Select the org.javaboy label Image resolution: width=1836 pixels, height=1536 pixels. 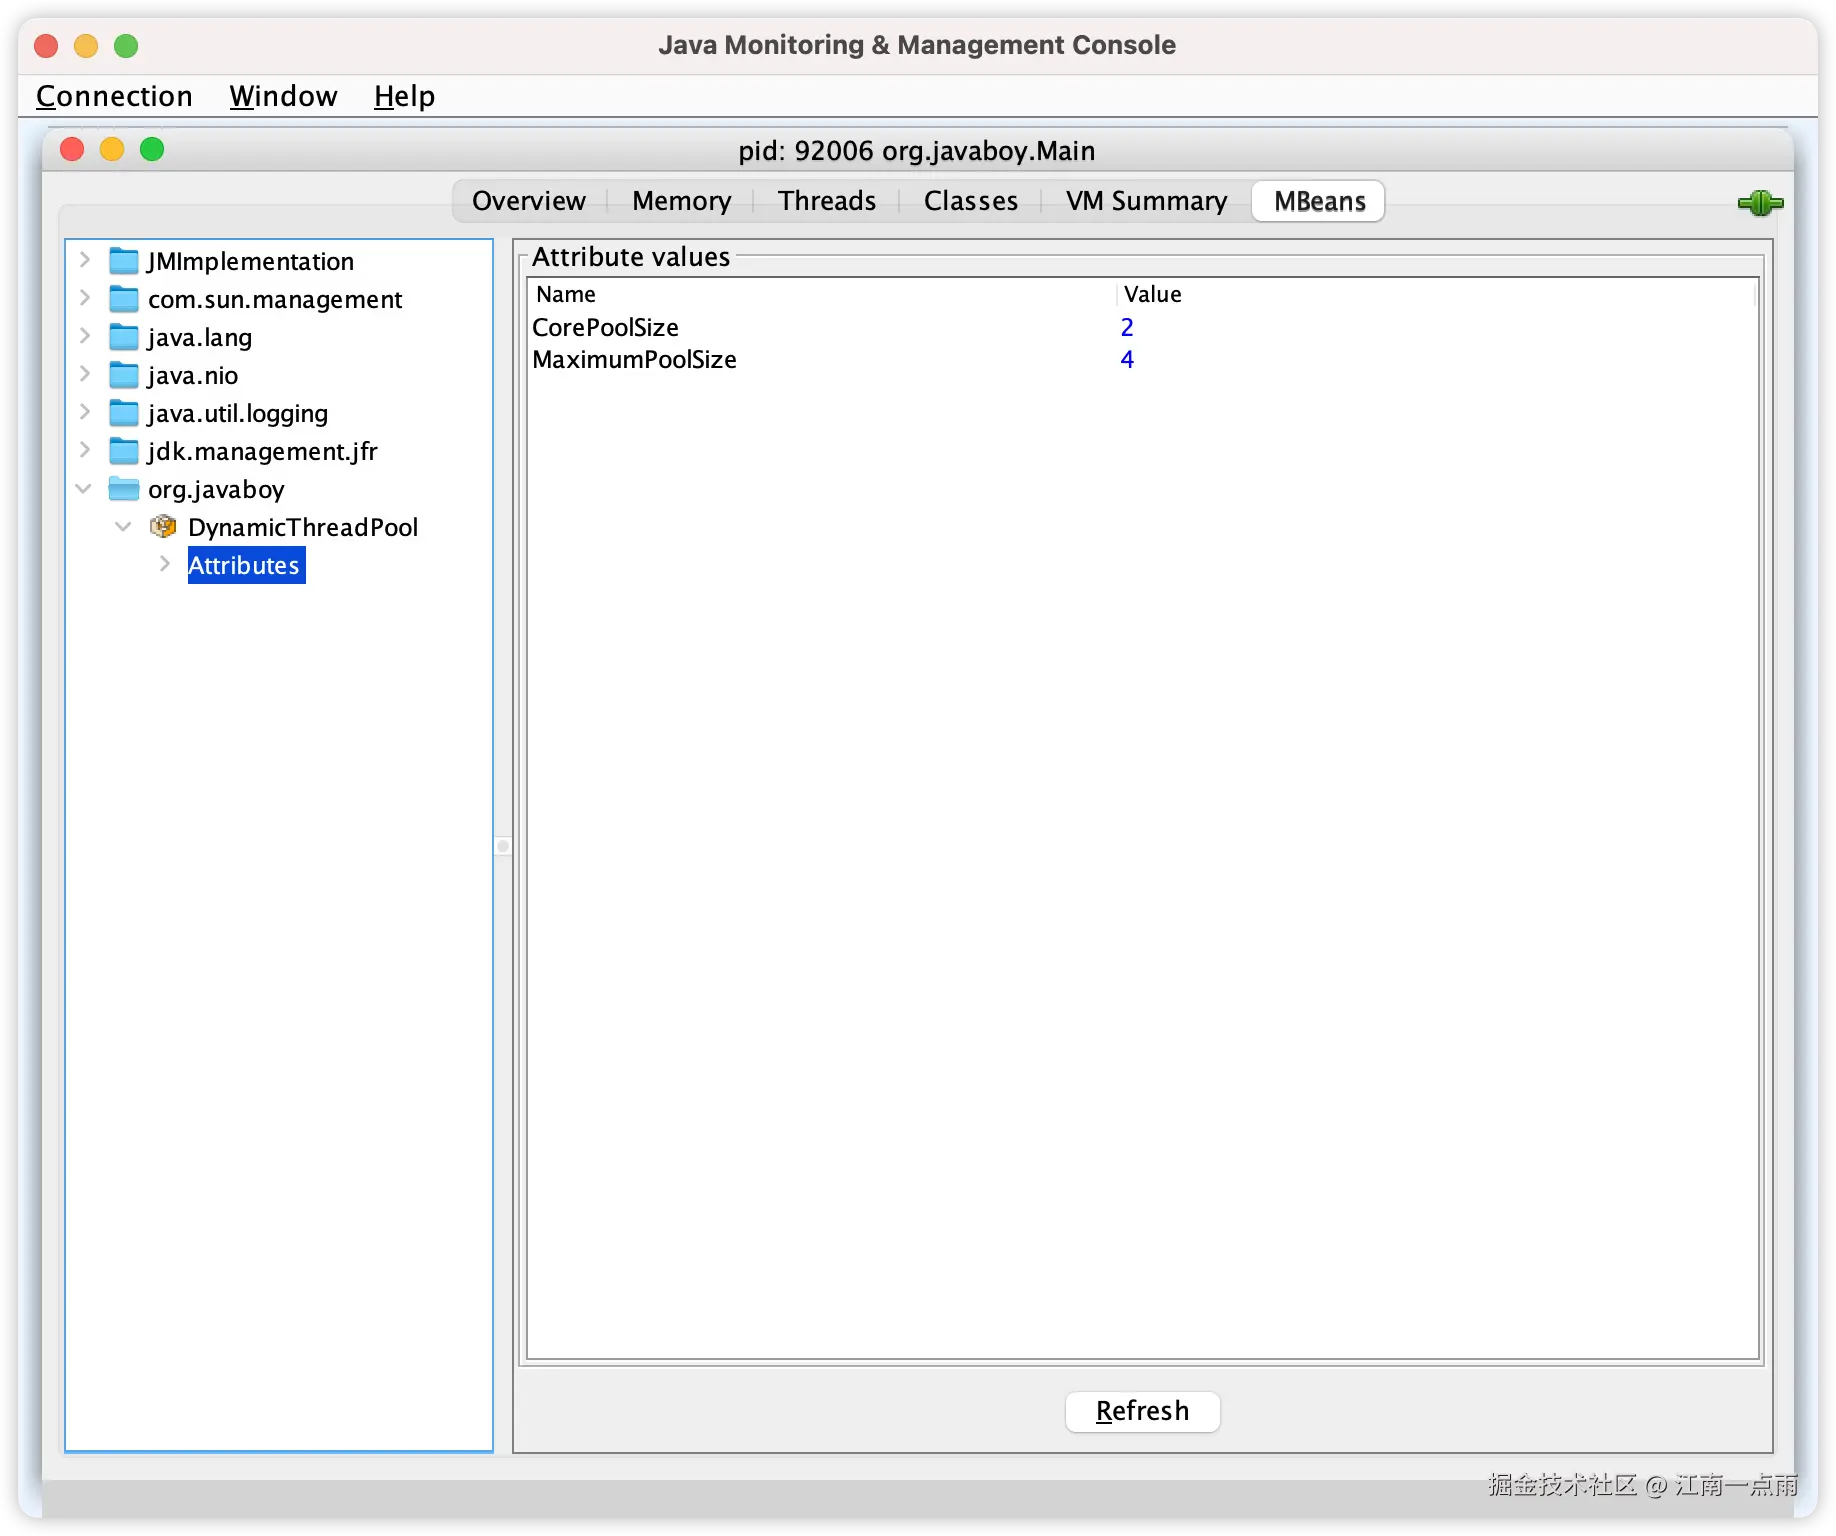(216, 489)
